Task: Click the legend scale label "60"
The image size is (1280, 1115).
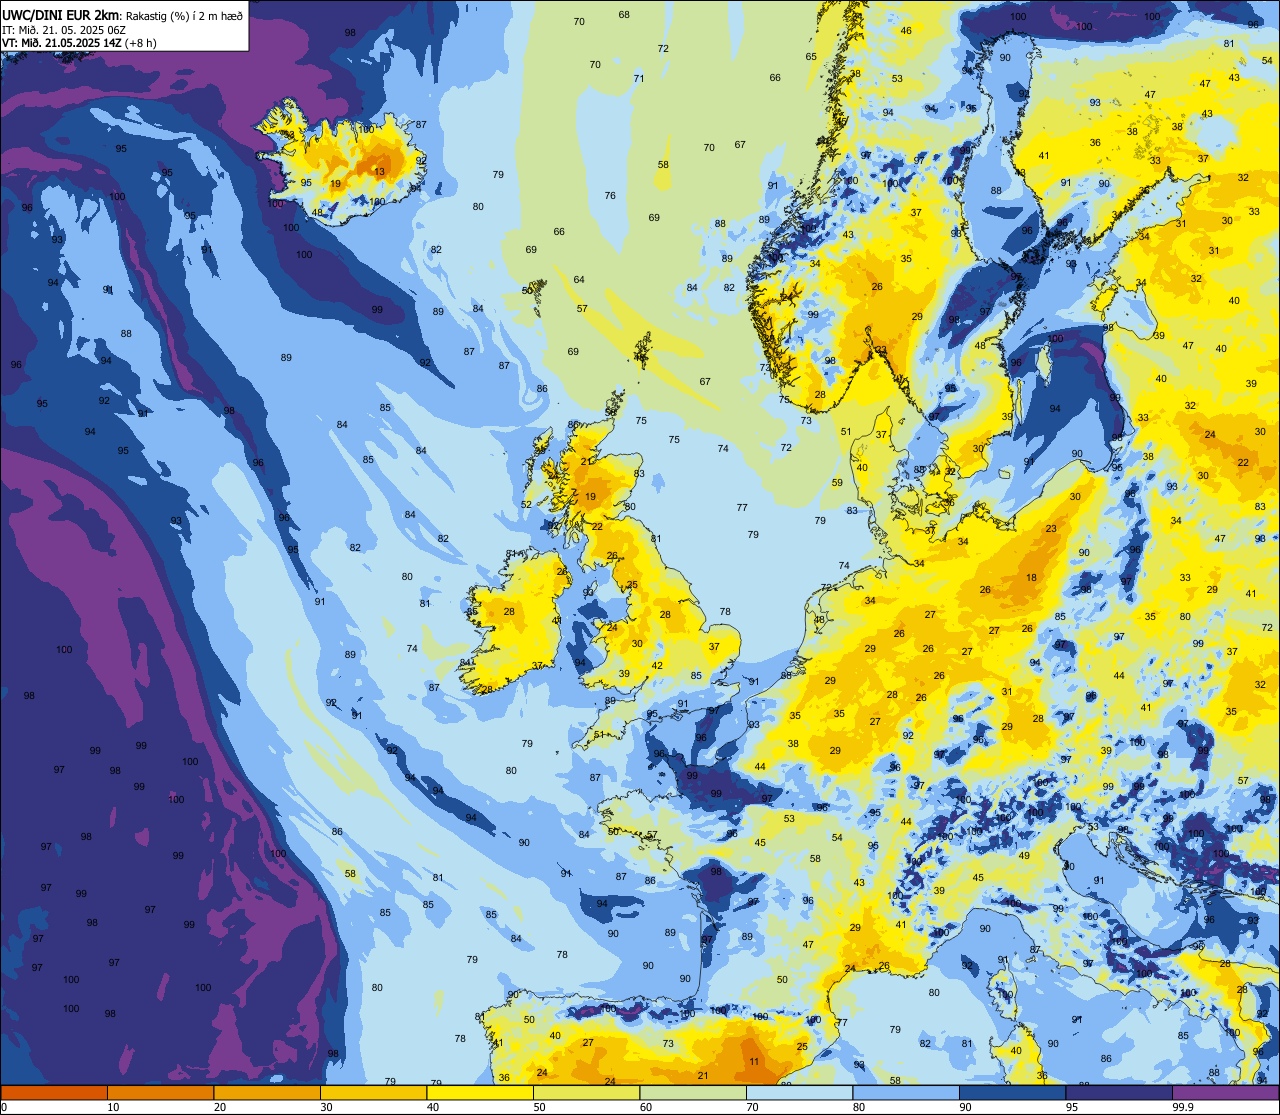Action: click(646, 1107)
